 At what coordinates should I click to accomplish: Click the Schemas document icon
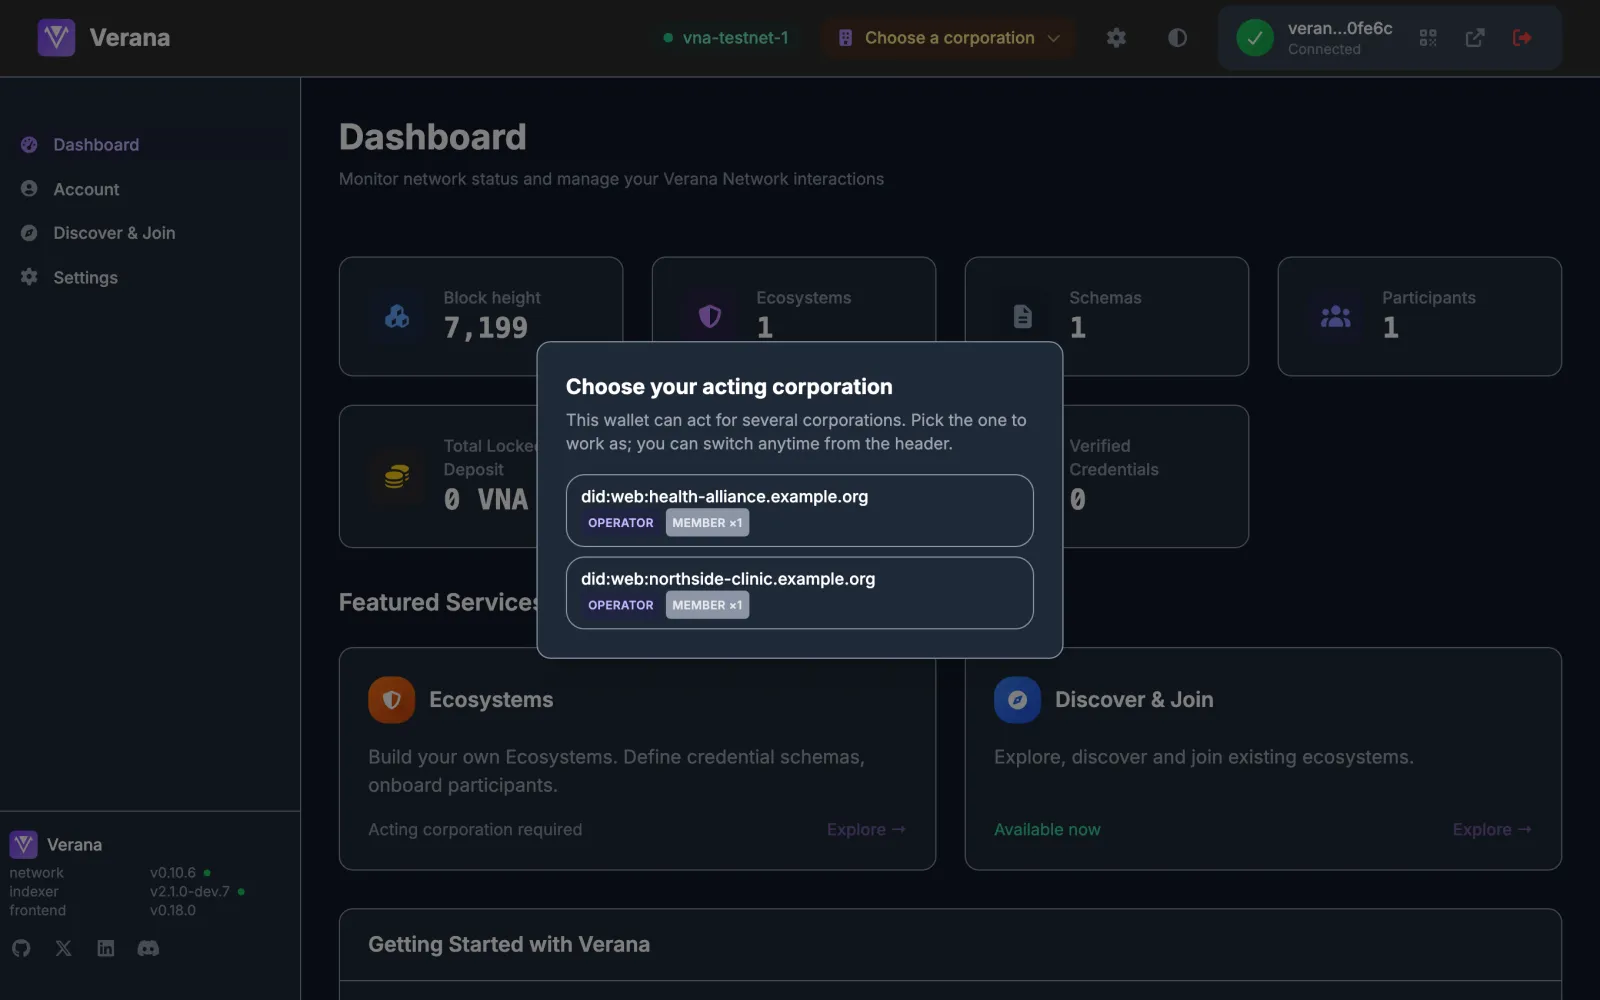(1023, 317)
